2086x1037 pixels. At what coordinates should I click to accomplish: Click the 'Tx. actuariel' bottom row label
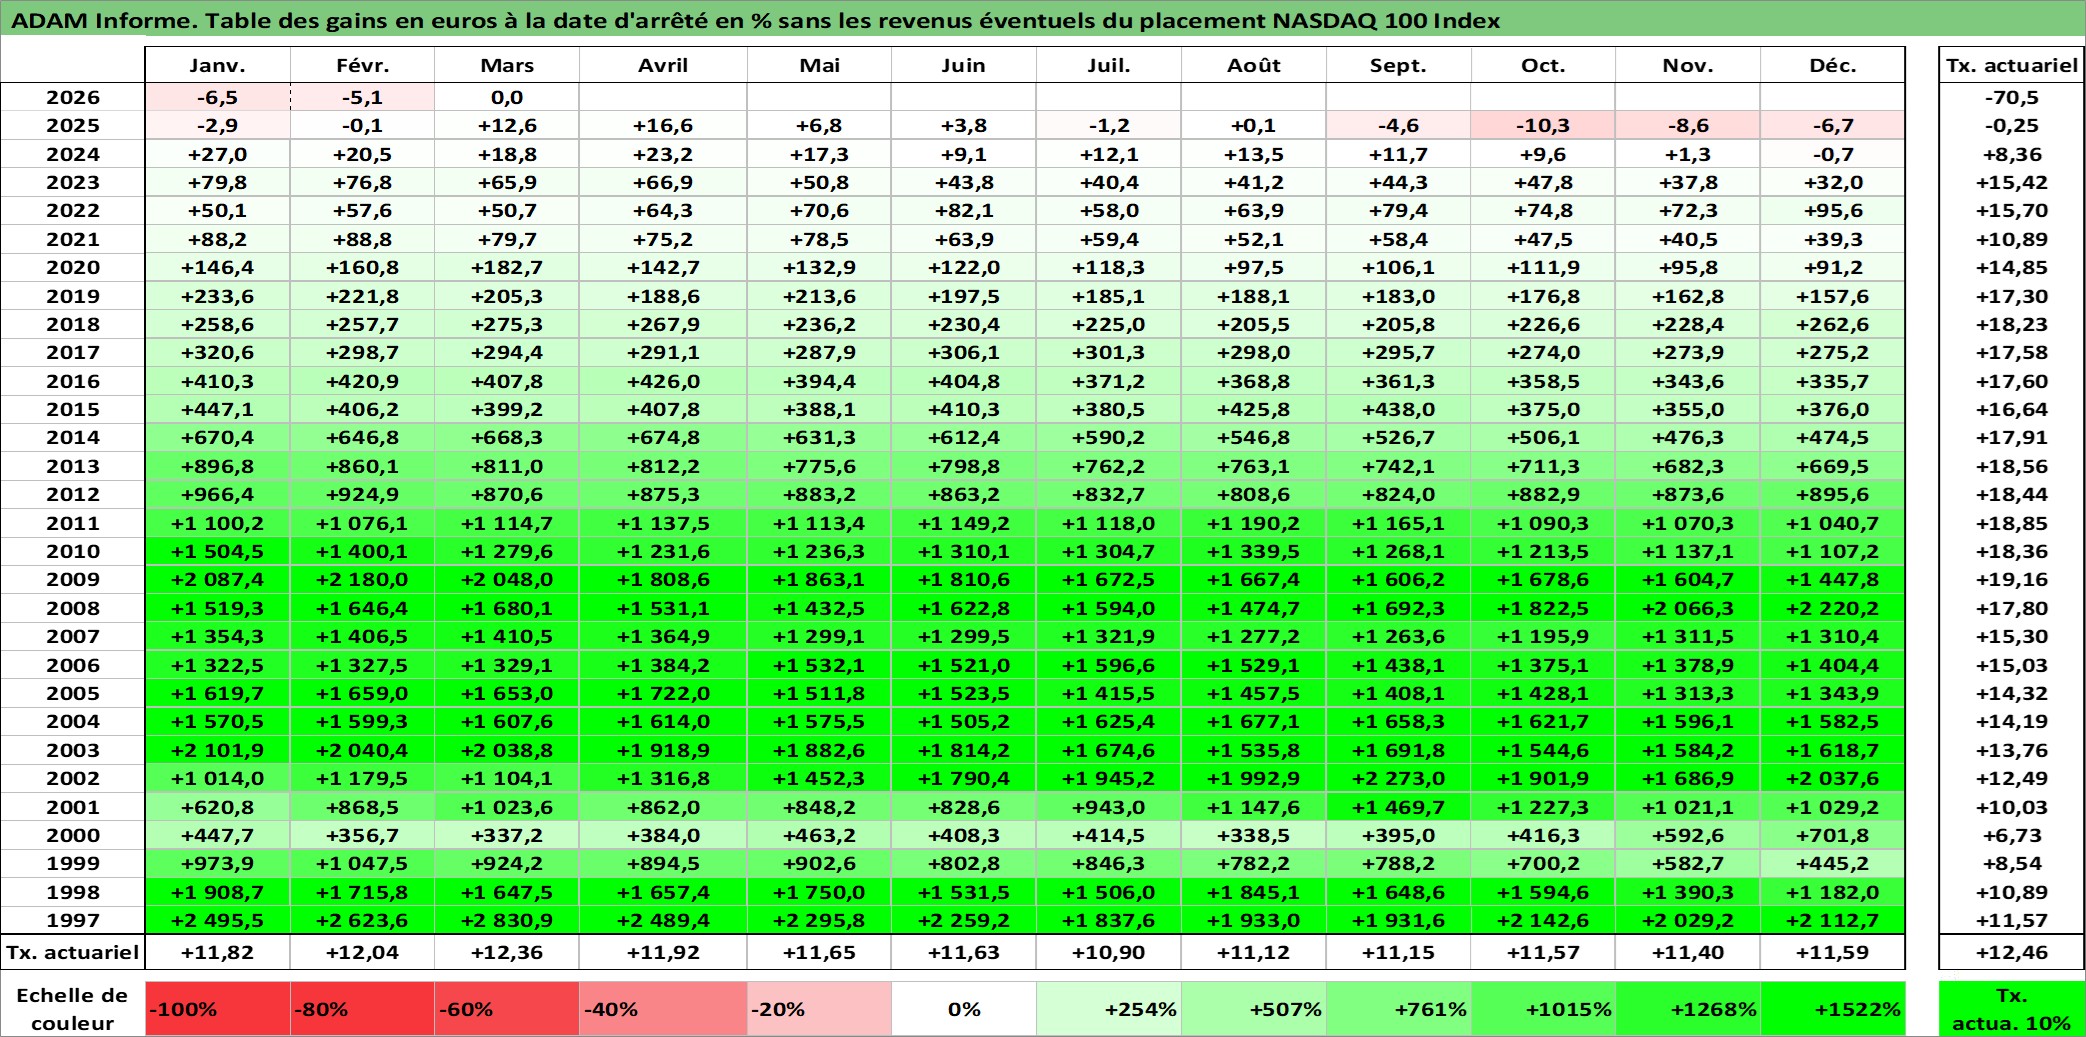tap(73, 952)
